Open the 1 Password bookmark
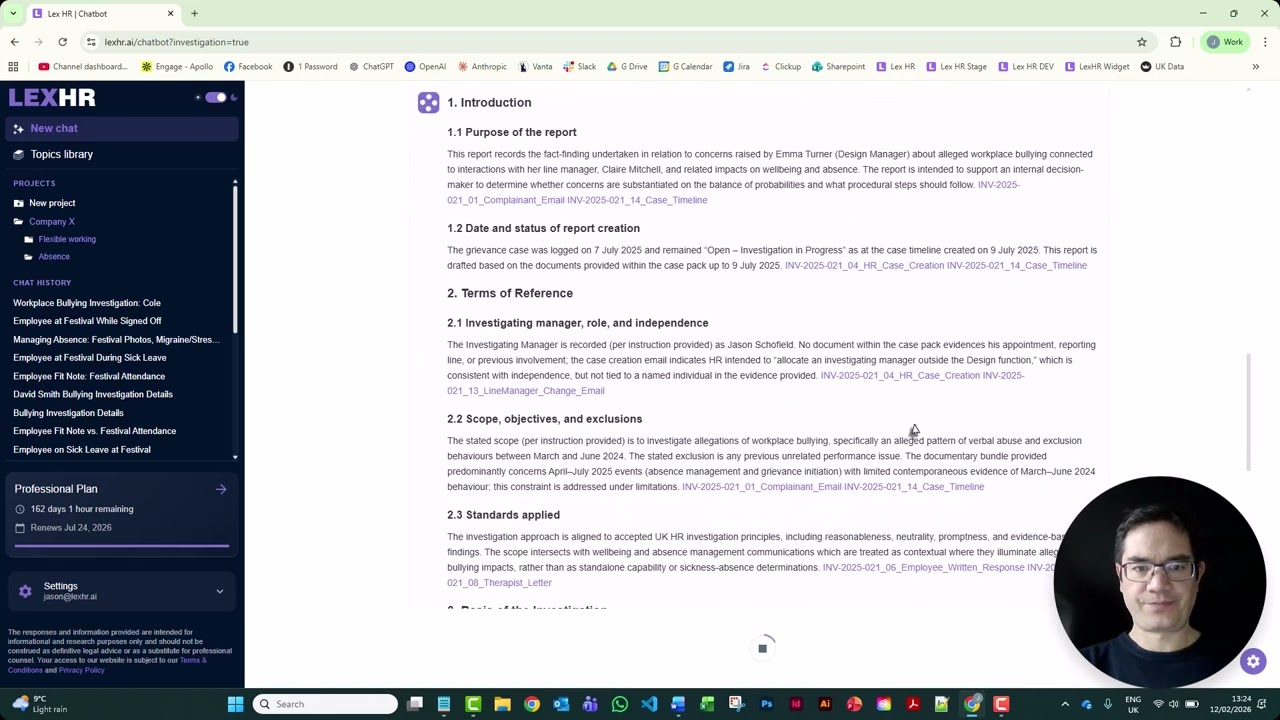 point(310,67)
